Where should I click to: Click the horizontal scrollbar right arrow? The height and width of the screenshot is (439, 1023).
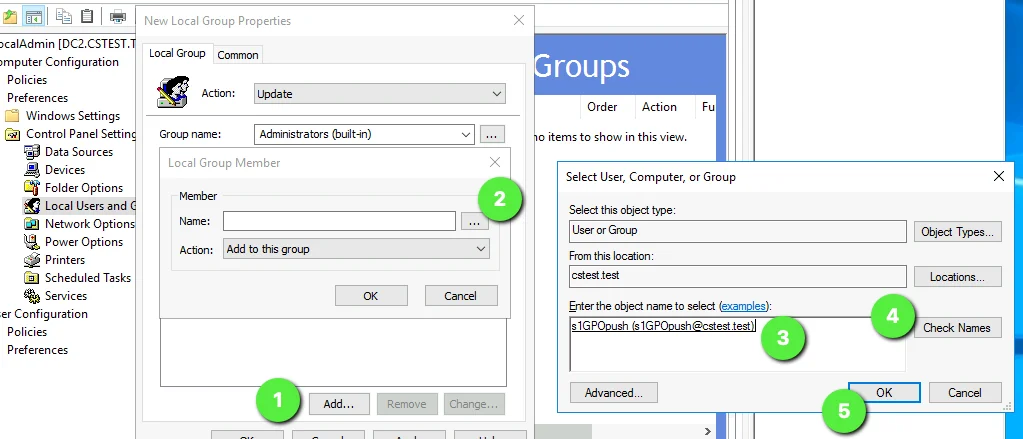coord(708,431)
